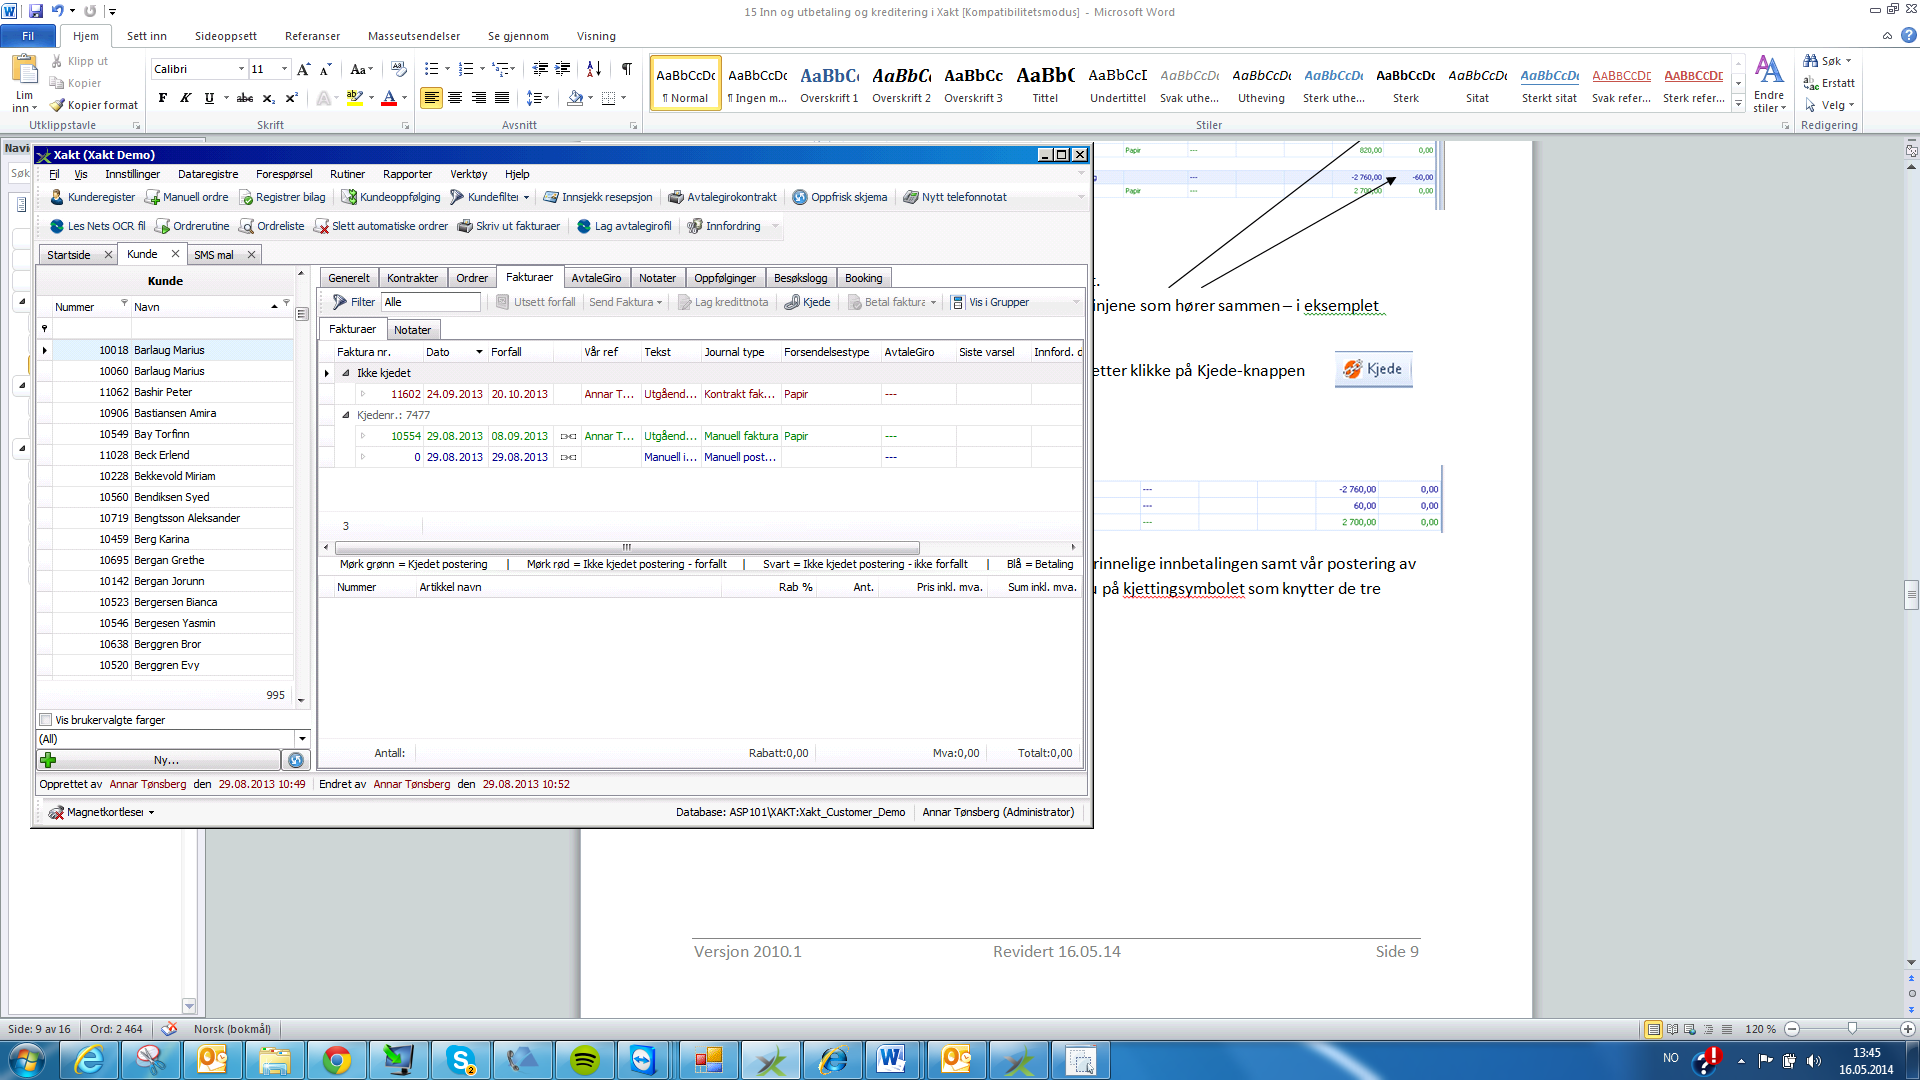Click the horizontal scrollbar of invoice grid
1920x1080 pixels.
627,547
